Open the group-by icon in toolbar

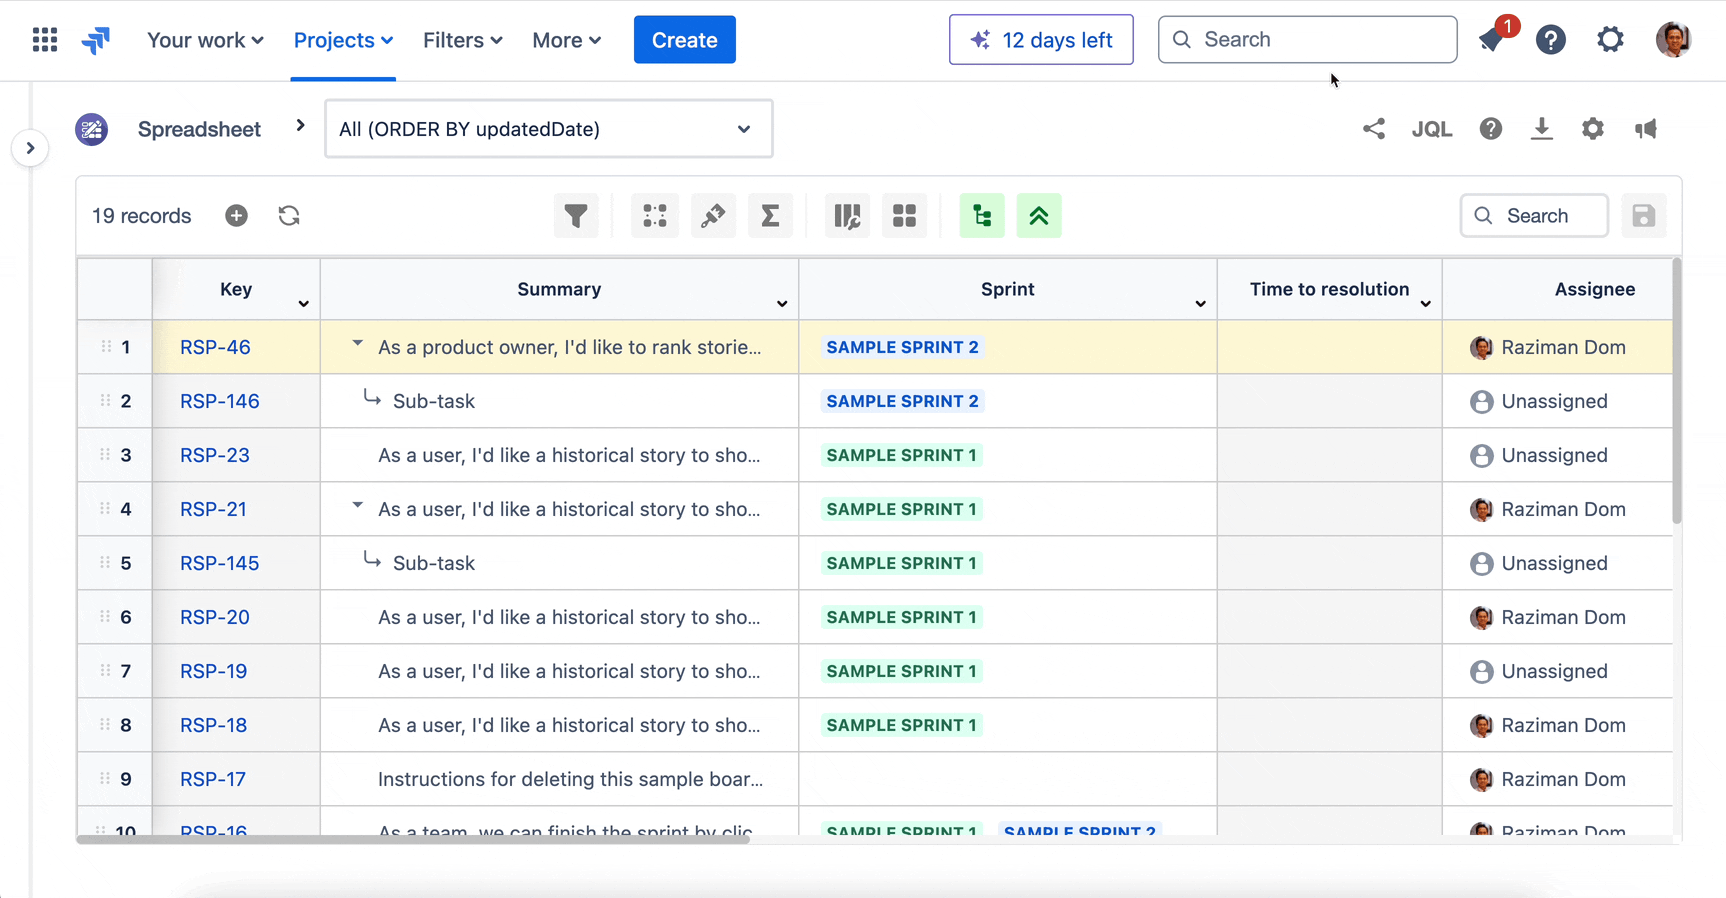(x=655, y=216)
